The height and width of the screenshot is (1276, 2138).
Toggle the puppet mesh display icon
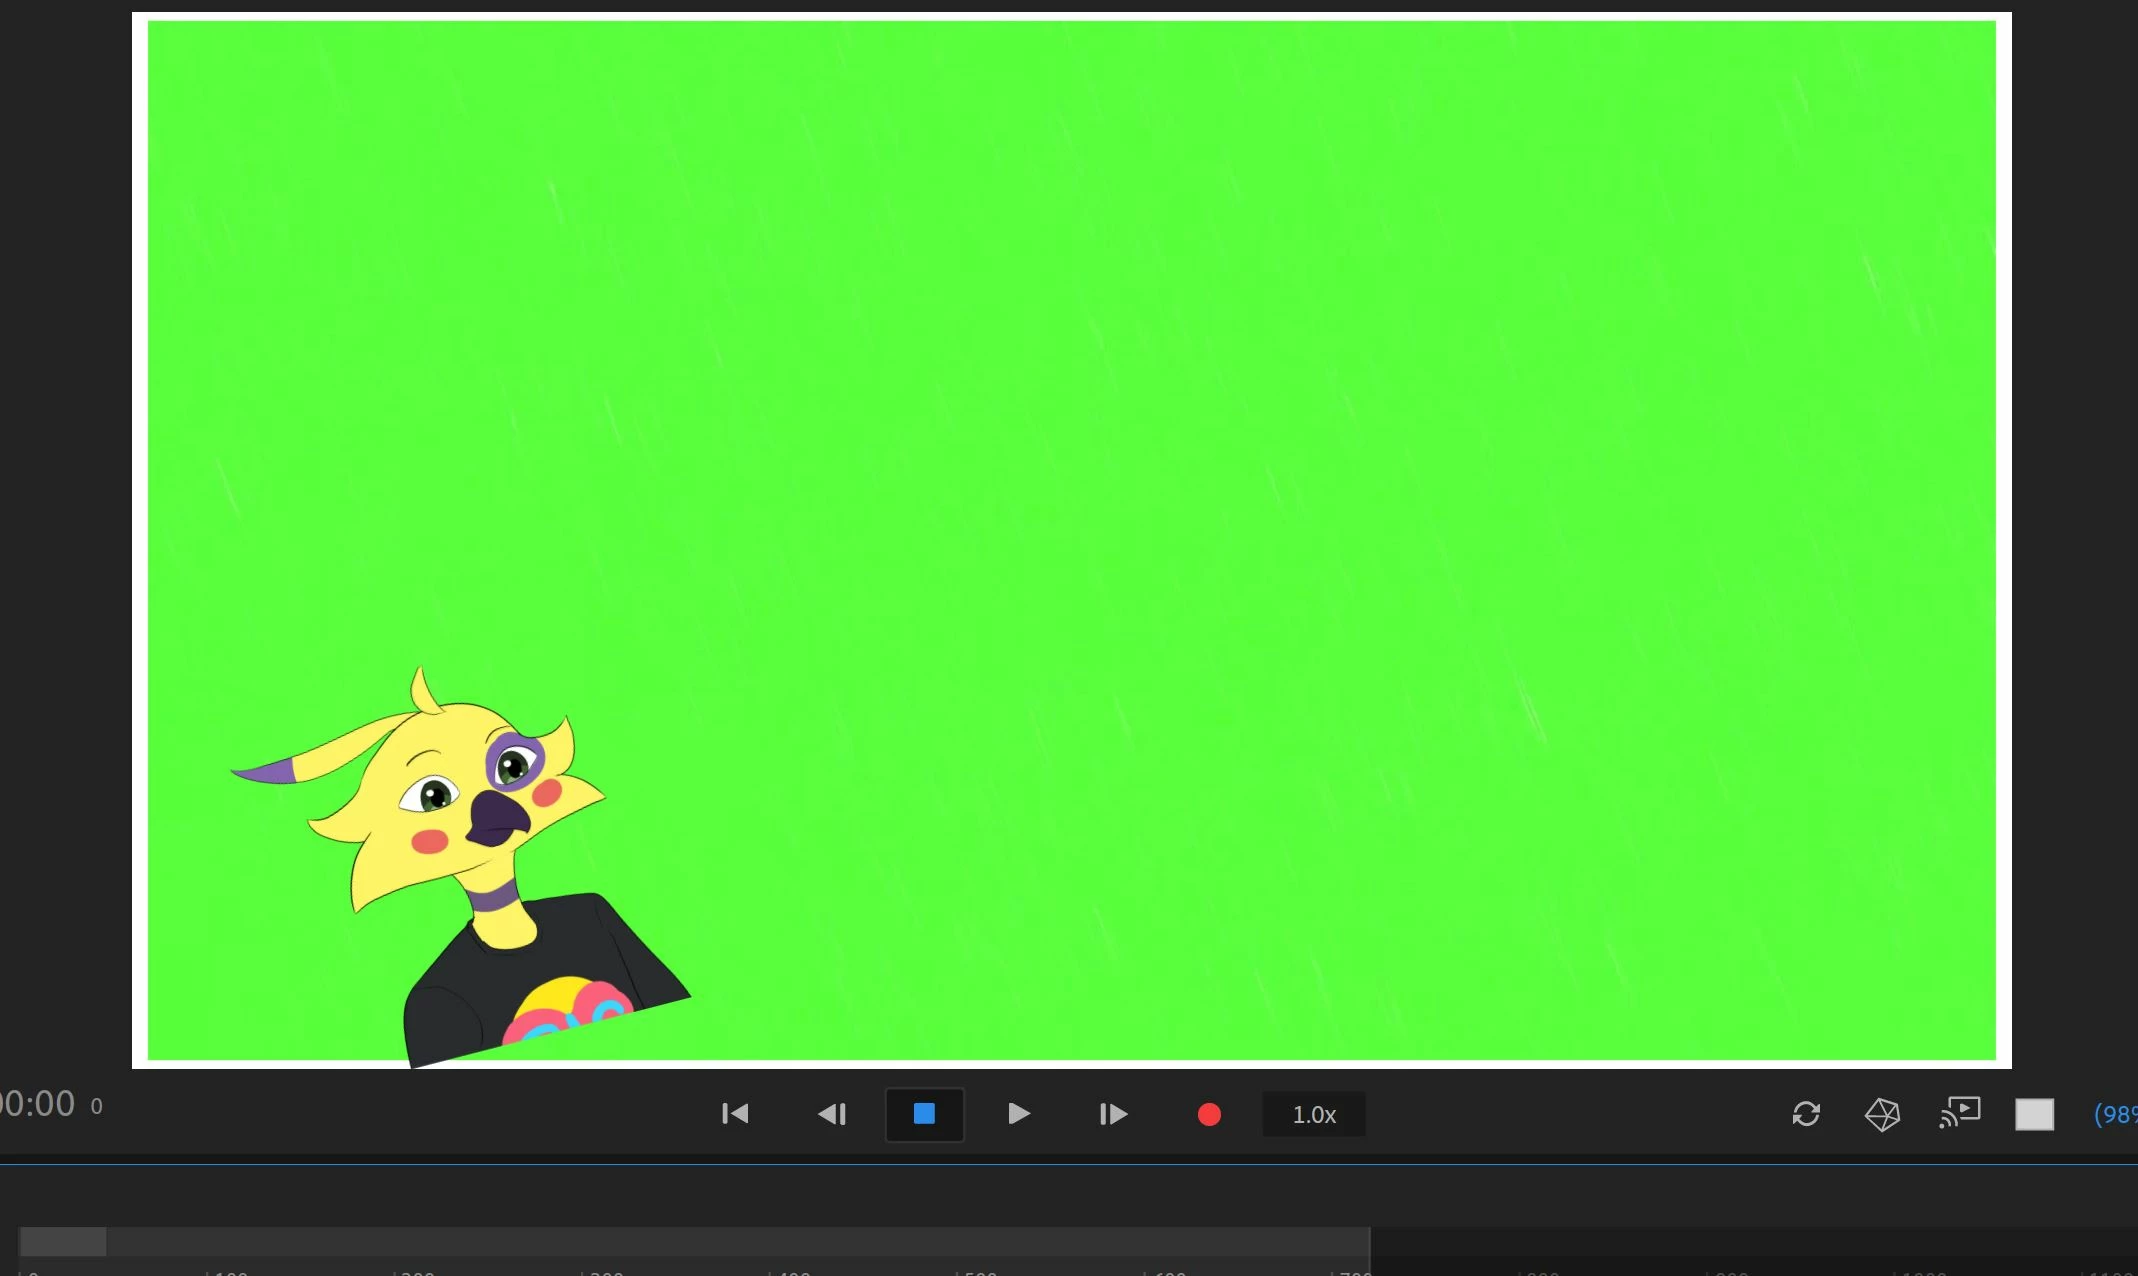coord(1882,1114)
